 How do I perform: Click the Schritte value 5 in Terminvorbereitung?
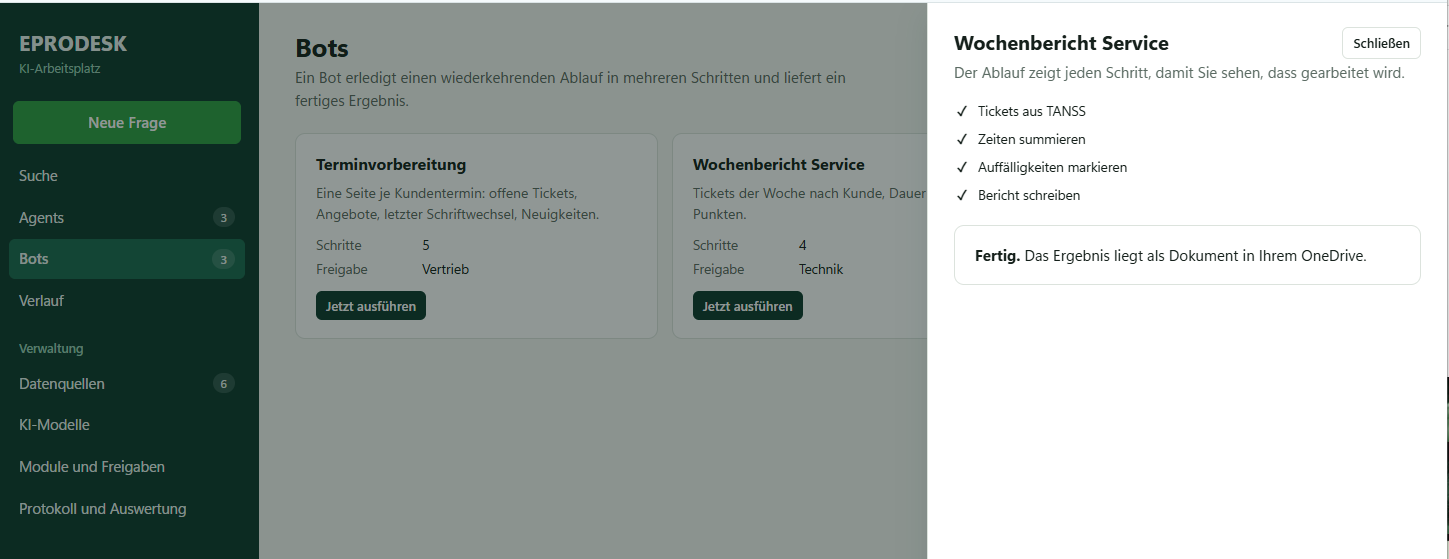tap(426, 245)
